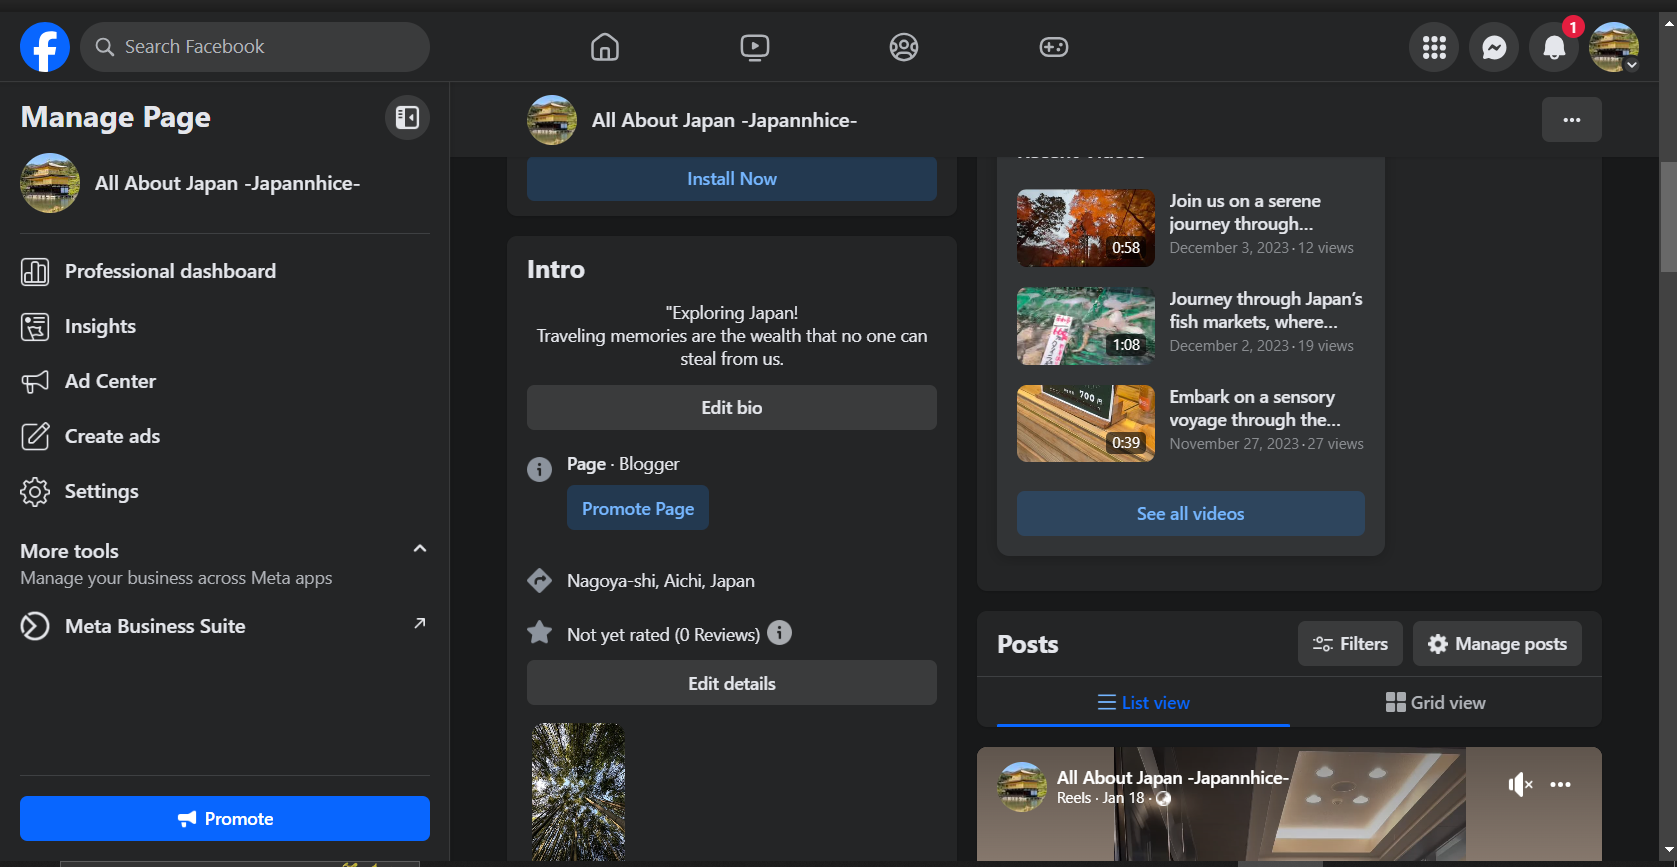Open the 'Embark on a sensory voyage' title

pyautogui.click(x=1255, y=408)
